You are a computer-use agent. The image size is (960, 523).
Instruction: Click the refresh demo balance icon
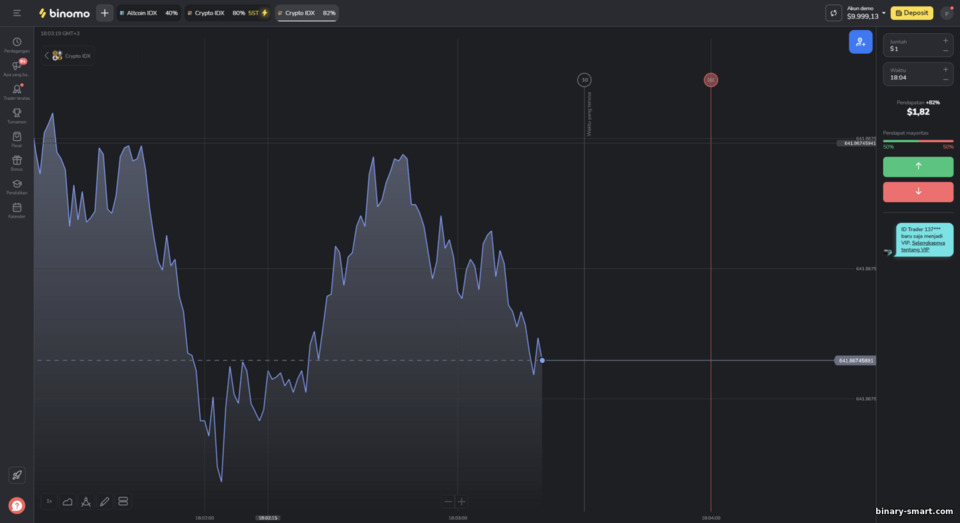pos(833,13)
